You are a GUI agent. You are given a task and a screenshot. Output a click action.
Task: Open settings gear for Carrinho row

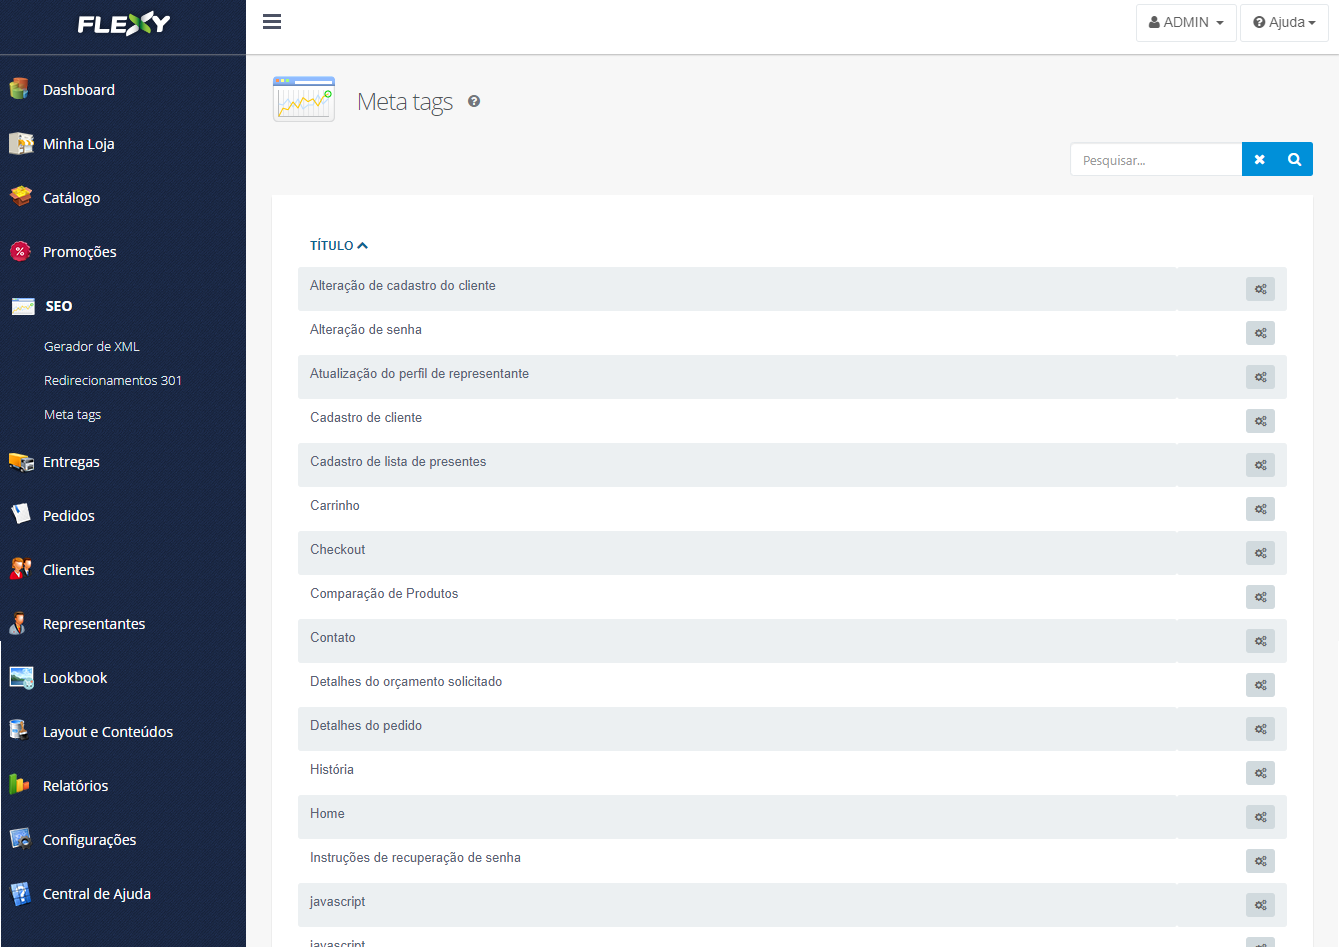1260,509
